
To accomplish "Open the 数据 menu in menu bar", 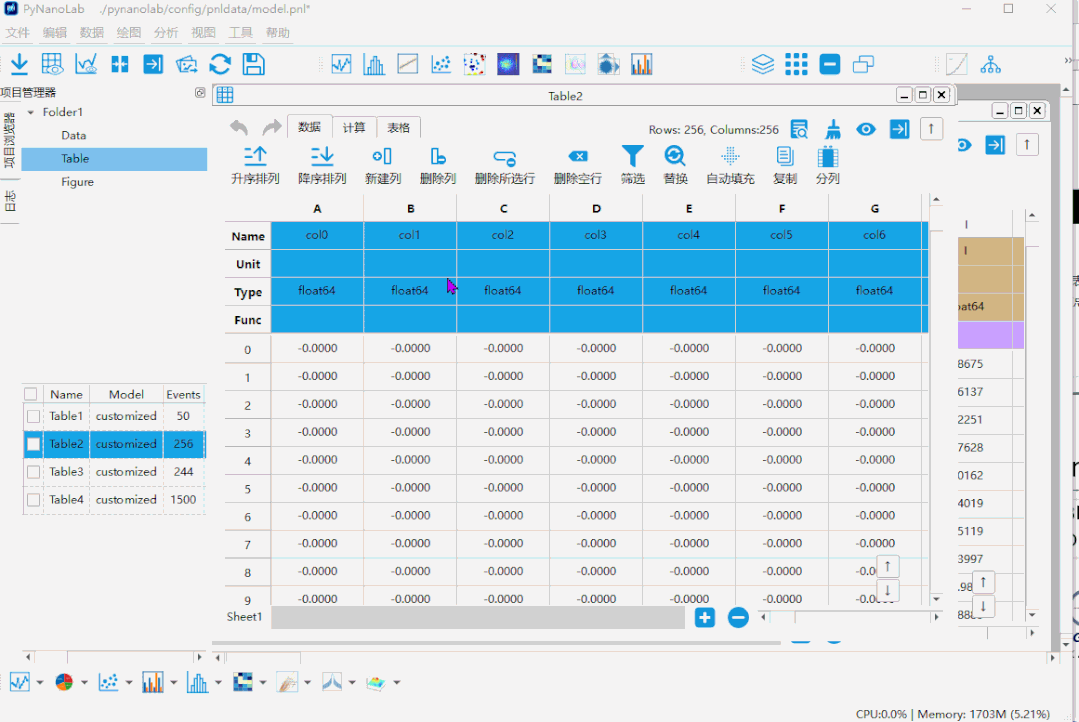I will click(x=92, y=32).
